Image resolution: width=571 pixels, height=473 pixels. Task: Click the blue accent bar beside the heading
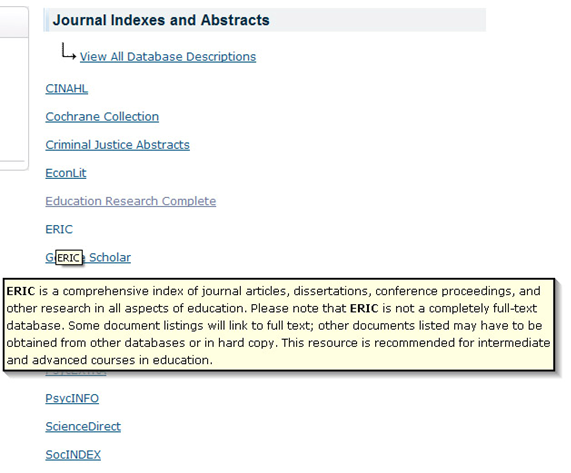pos(46,20)
